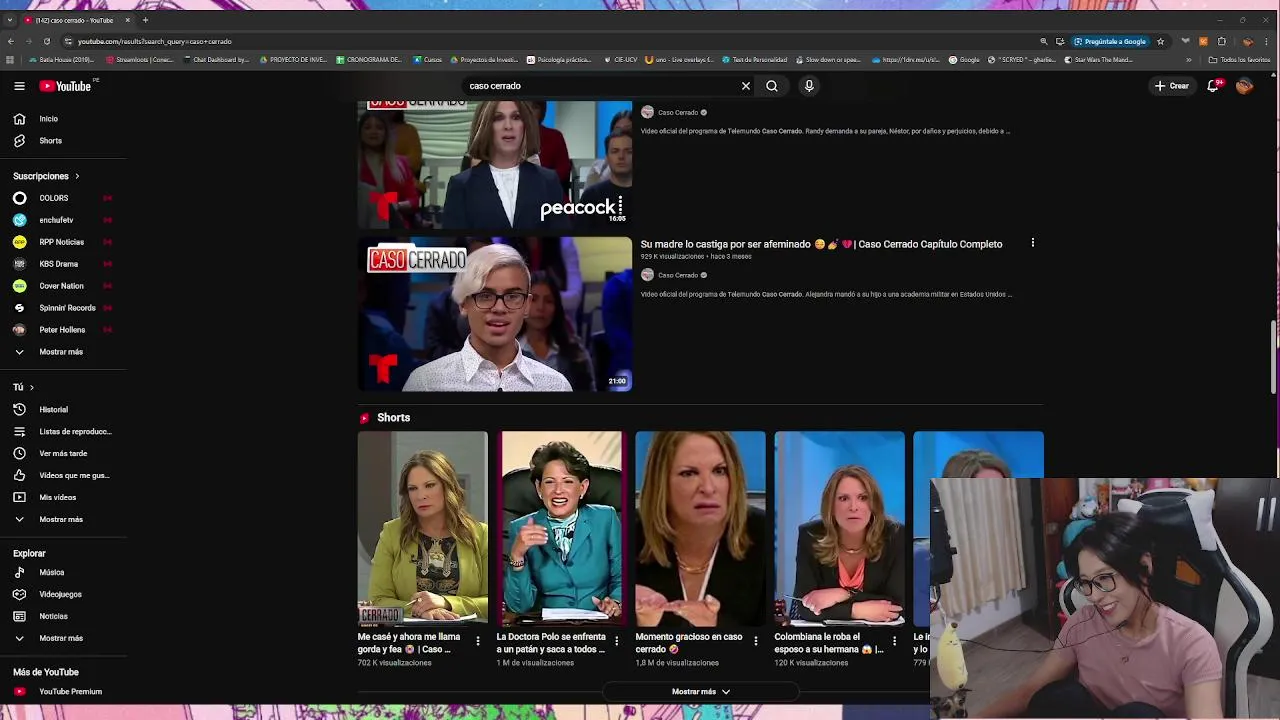Open the 21:00 afeminado video thumbnail

pos(495,314)
